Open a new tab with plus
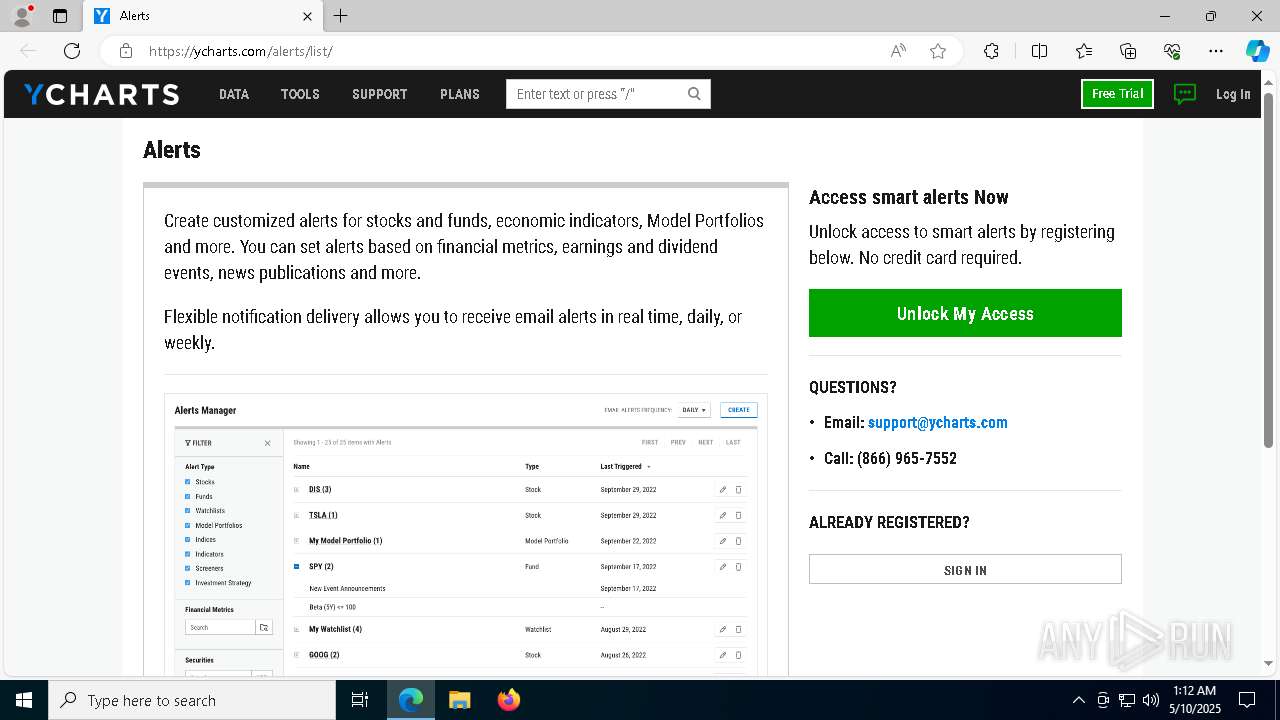Screen dimensions: 1280x720 [341, 16]
